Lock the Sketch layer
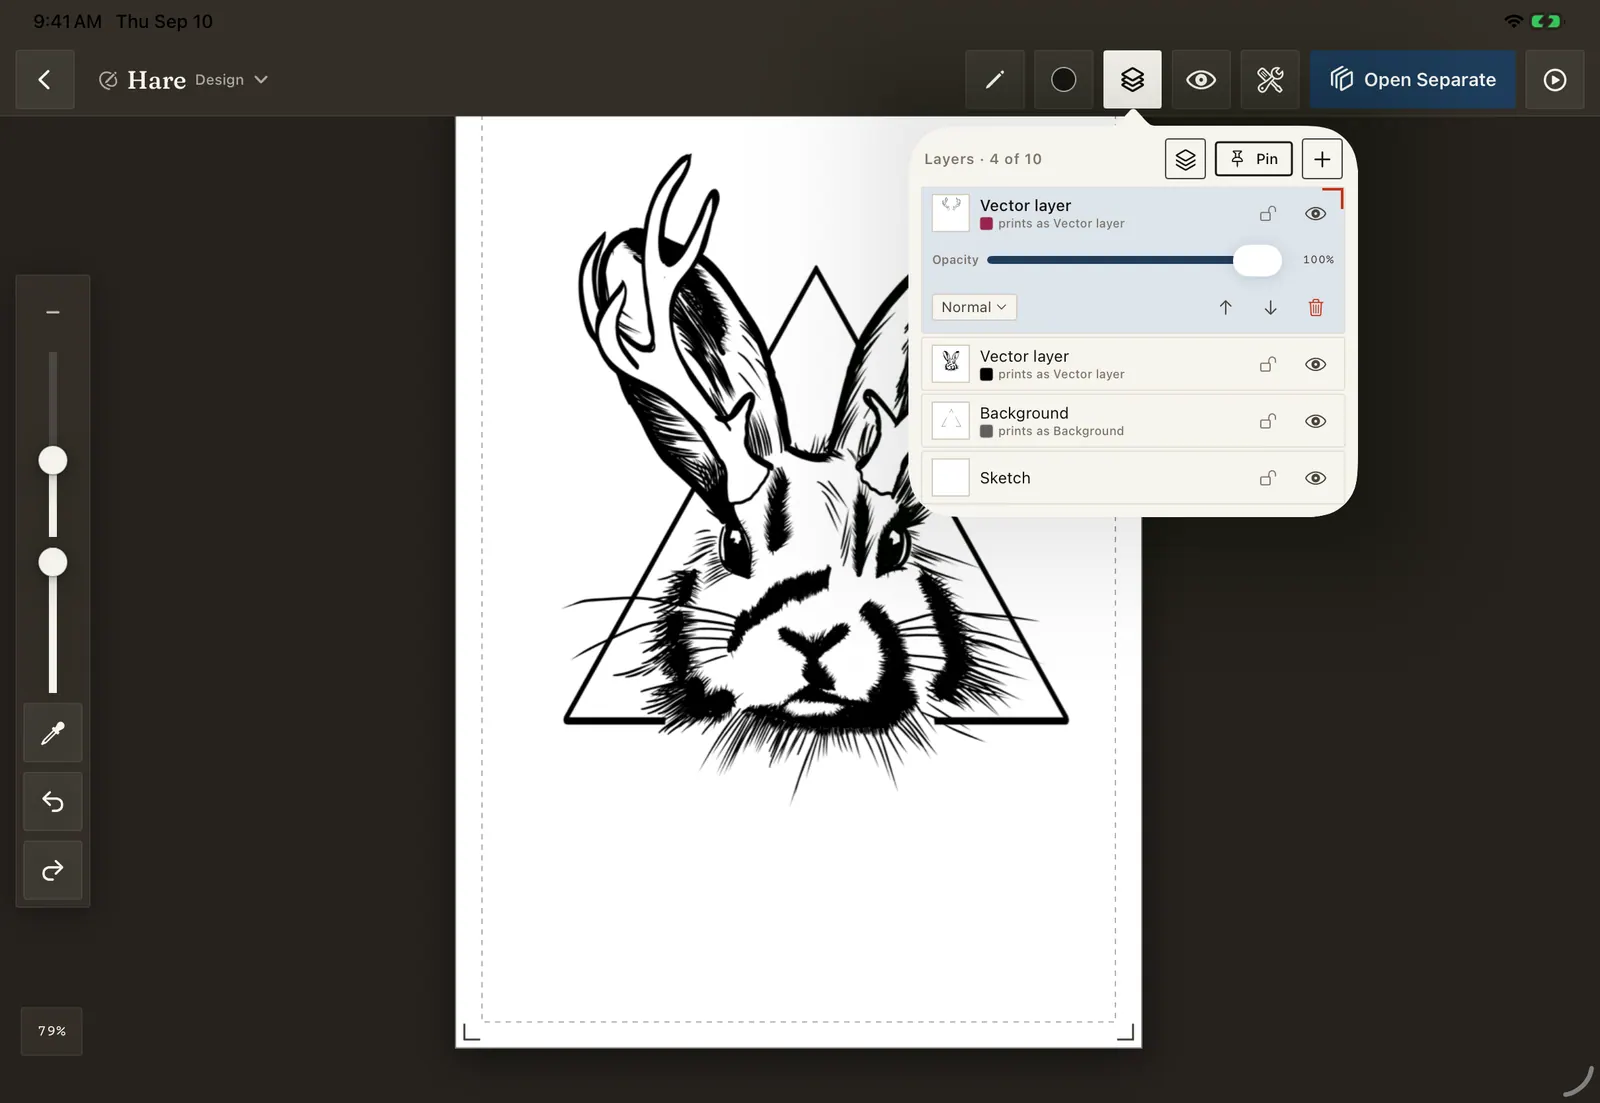The width and height of the screenshot is (1600, 1103). [1268, 478]
